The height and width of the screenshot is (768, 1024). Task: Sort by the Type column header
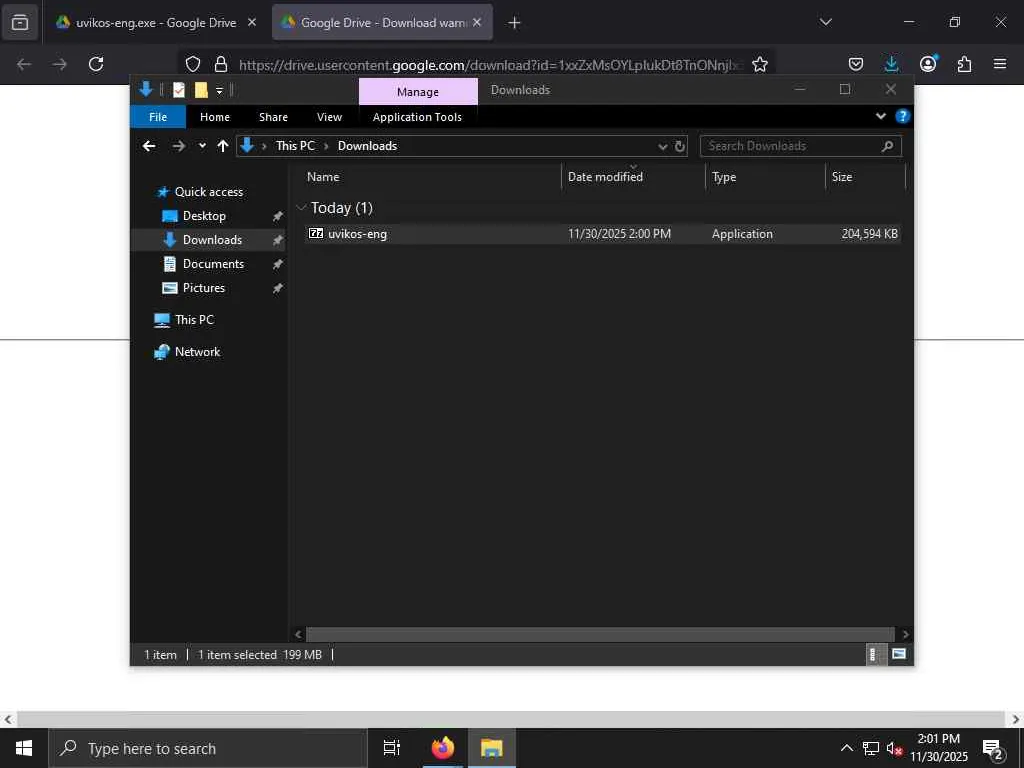(x=765, y=177)
